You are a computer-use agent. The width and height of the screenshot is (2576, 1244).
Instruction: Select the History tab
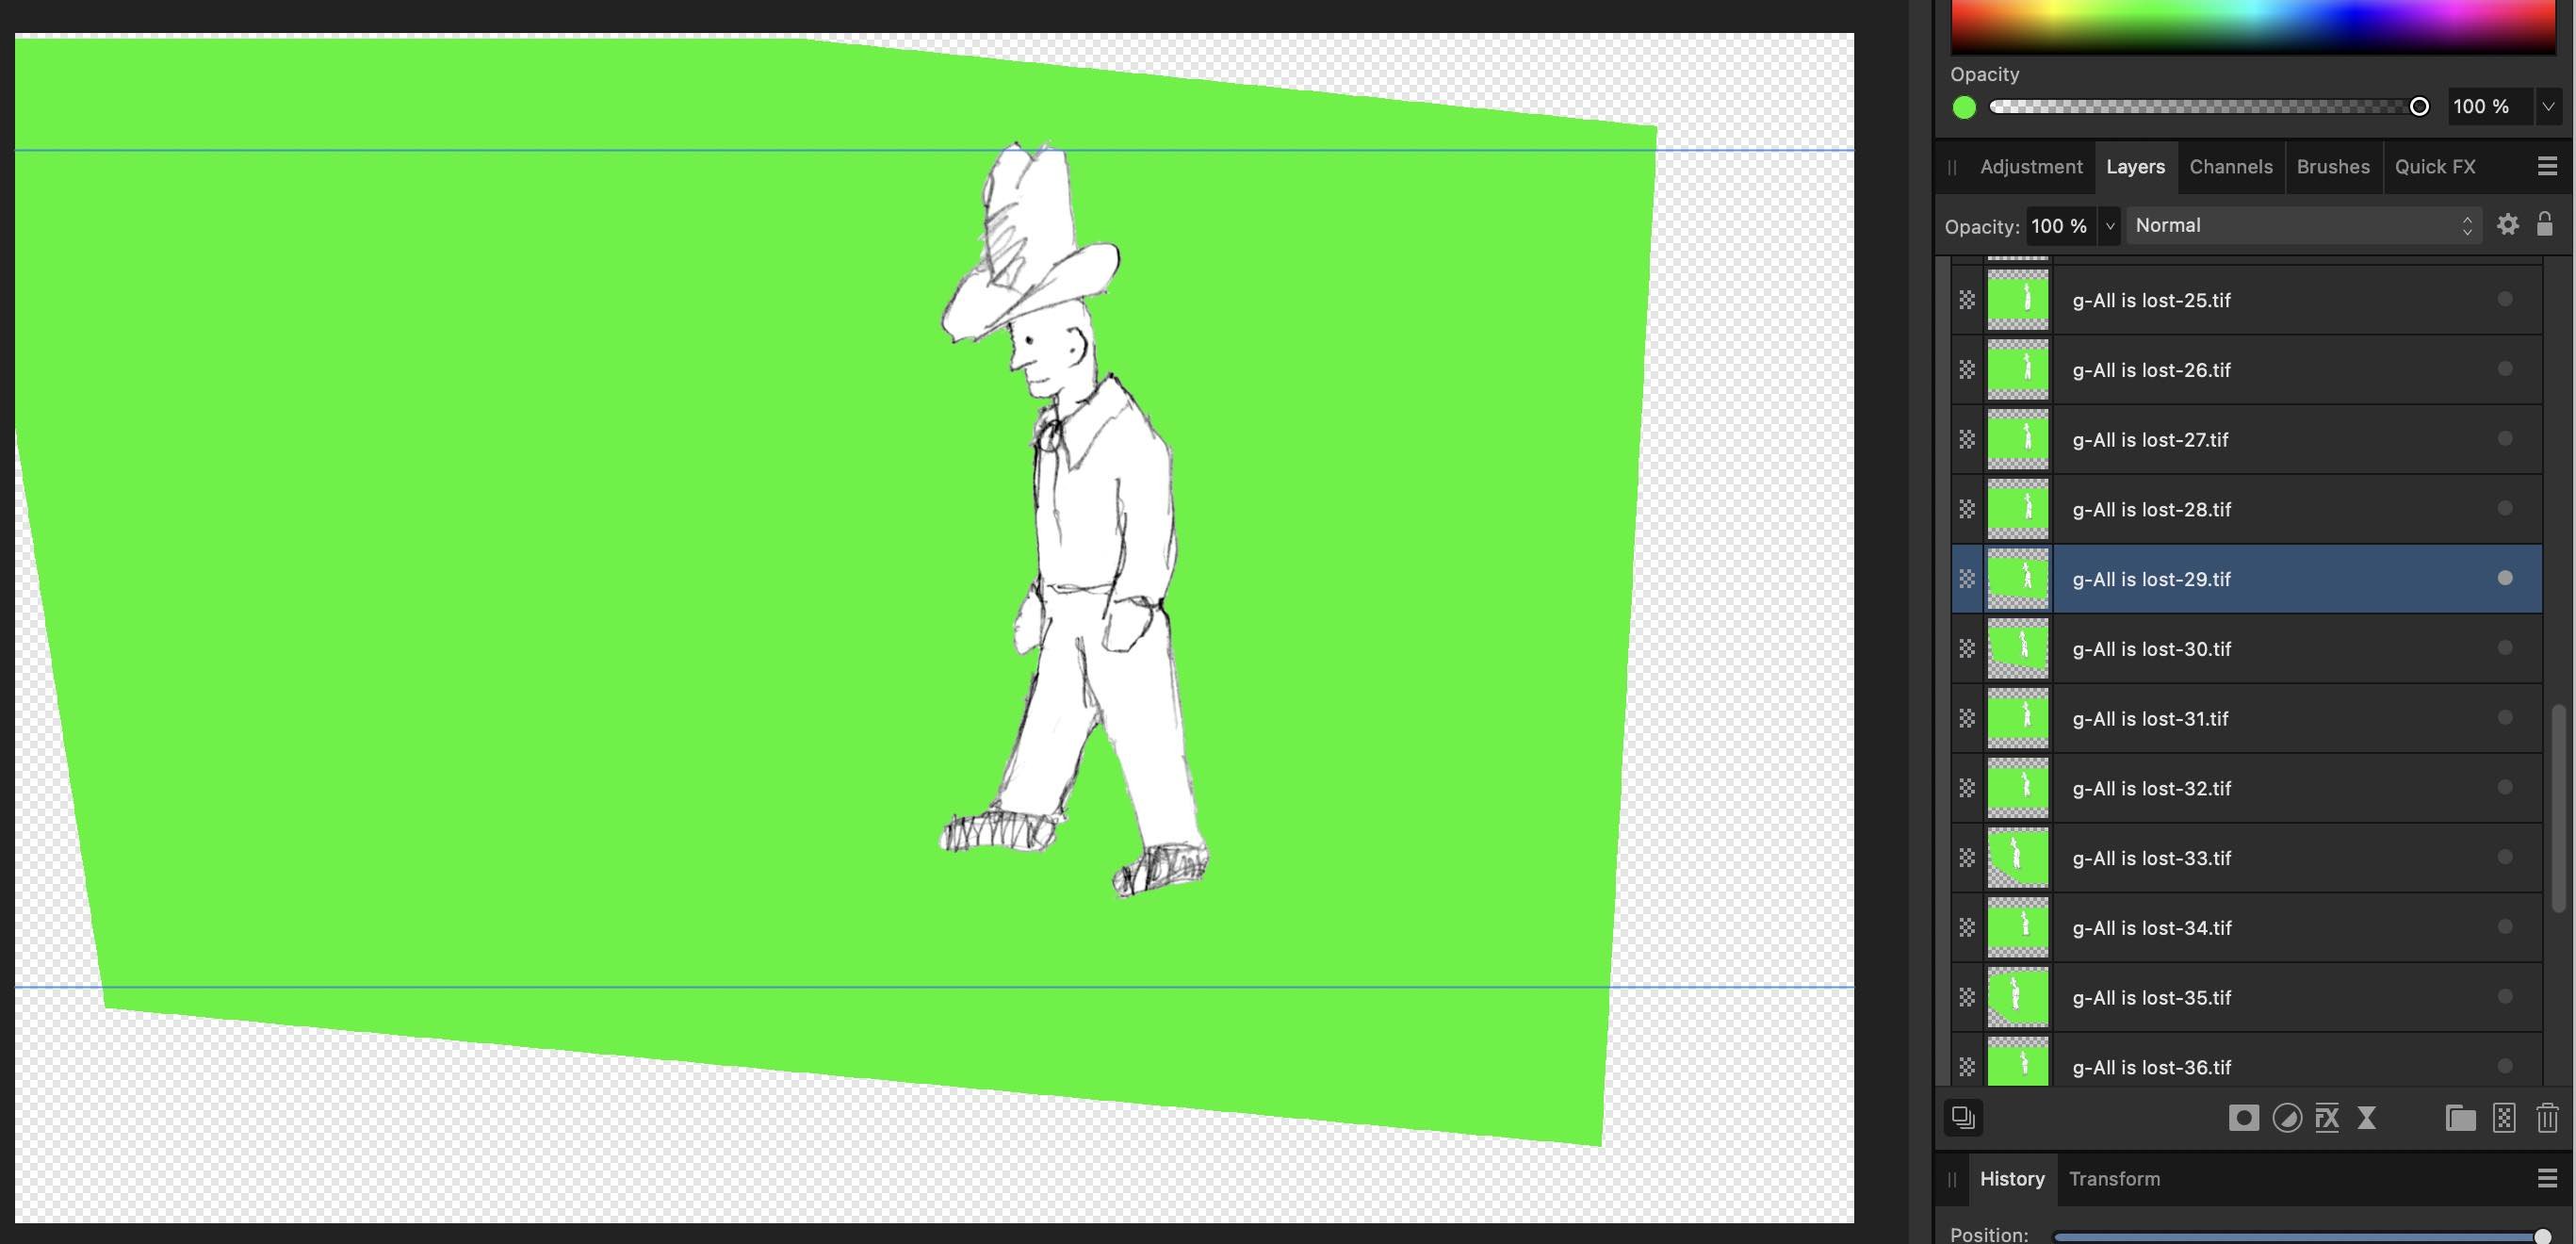(2011, 1179)
